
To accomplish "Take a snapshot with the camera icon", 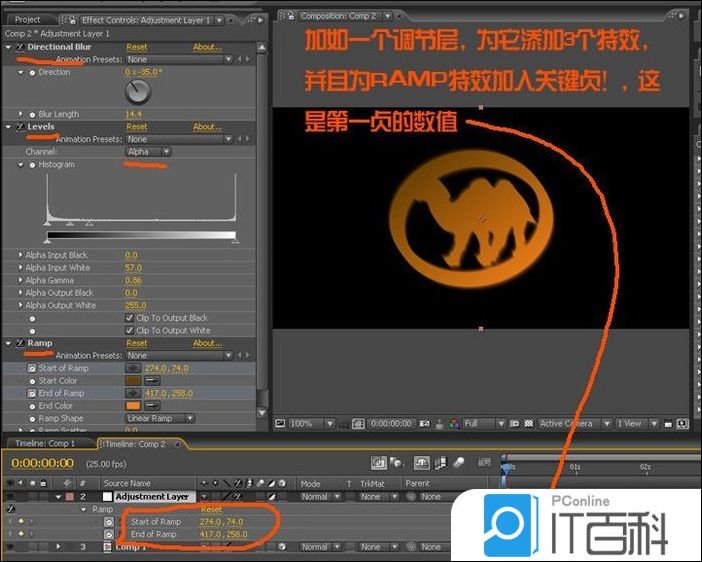I will tap(425, 423).
